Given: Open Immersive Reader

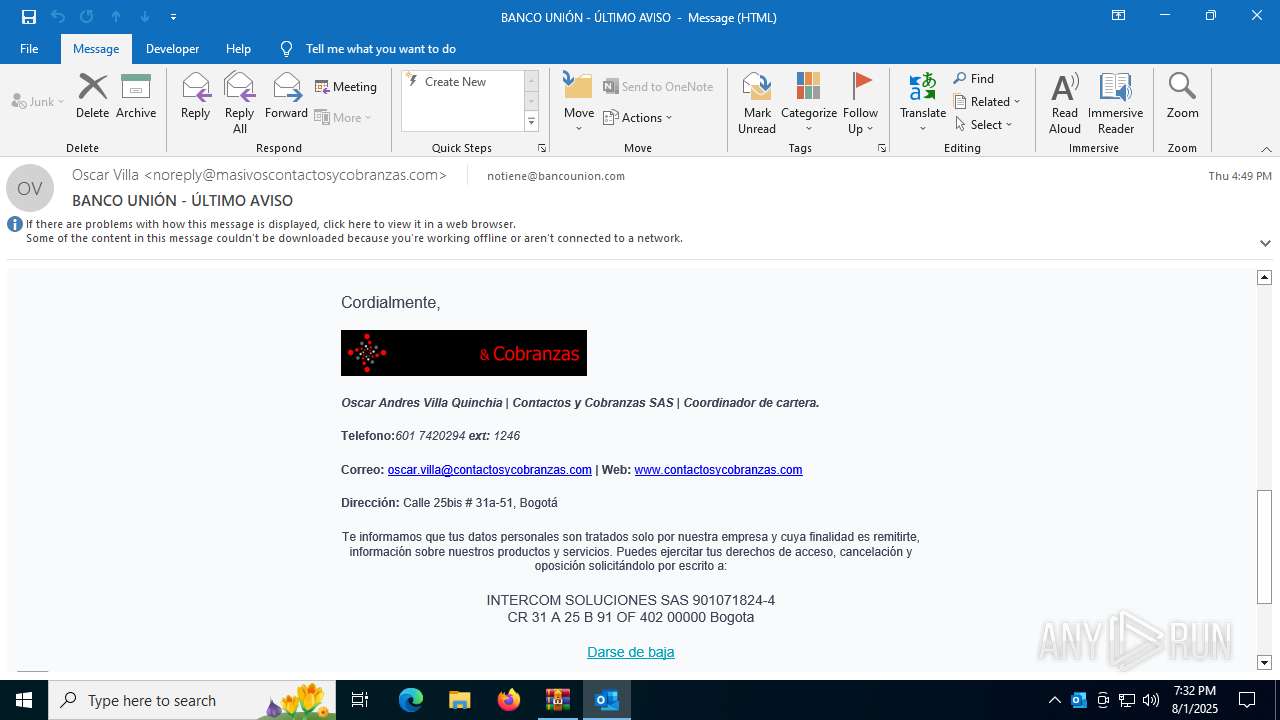Looking at the screenshot, I should tap(1116, 103).
